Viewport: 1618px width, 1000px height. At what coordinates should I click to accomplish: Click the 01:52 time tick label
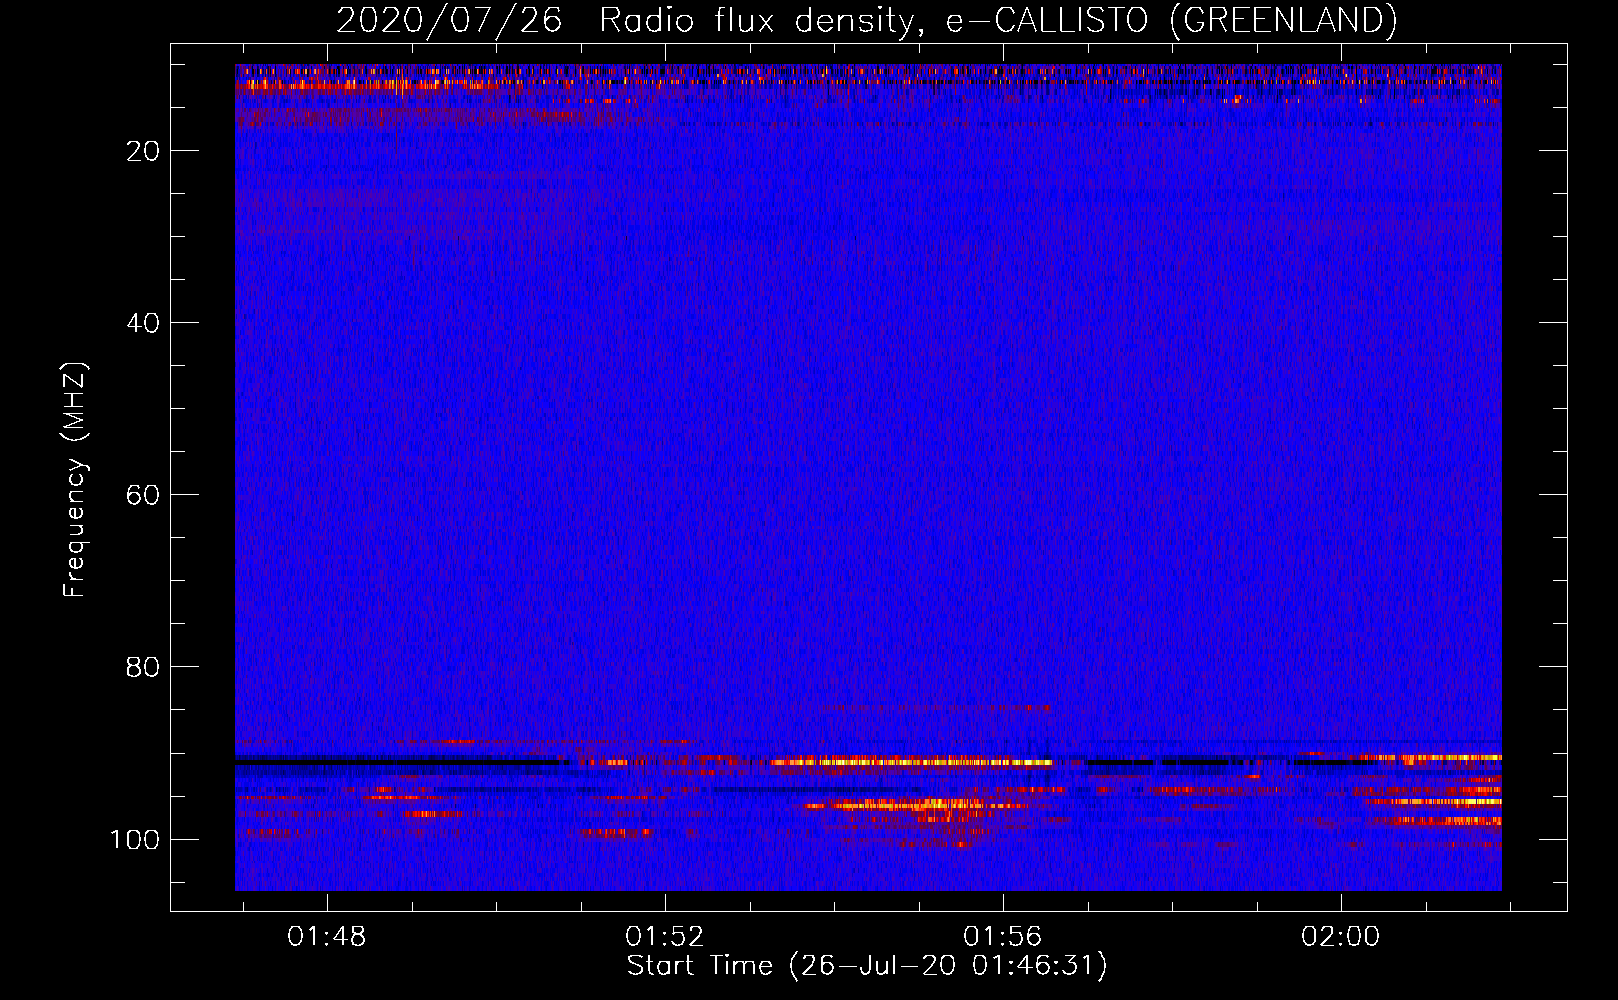[x=665, y=937]
